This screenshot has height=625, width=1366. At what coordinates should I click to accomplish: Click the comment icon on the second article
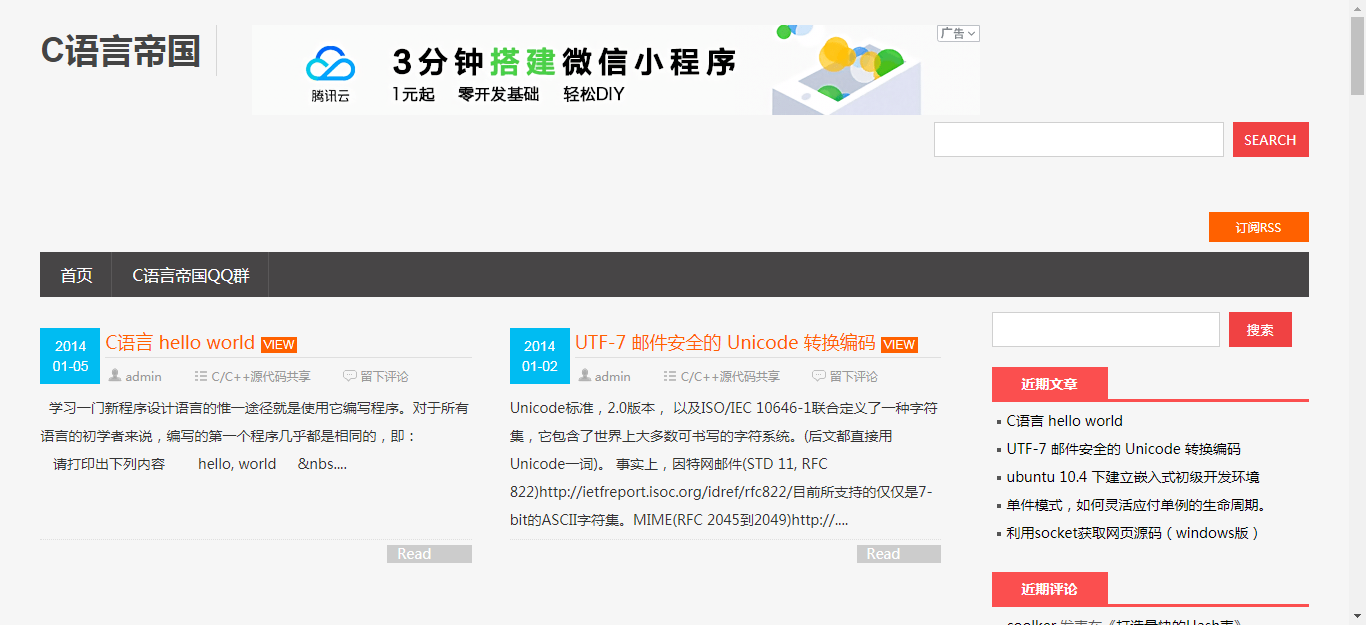(x=818, y=376)
